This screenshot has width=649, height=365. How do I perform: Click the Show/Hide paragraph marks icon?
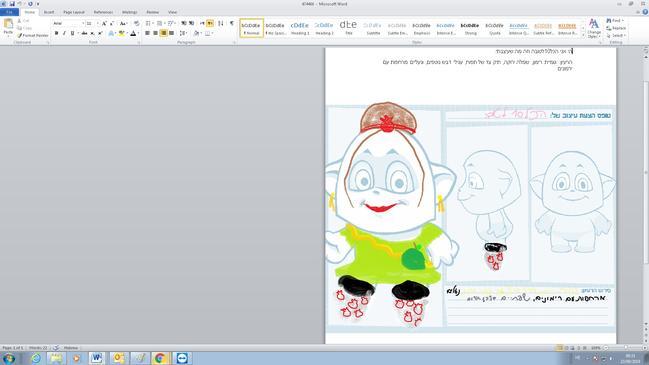[232, 23]
